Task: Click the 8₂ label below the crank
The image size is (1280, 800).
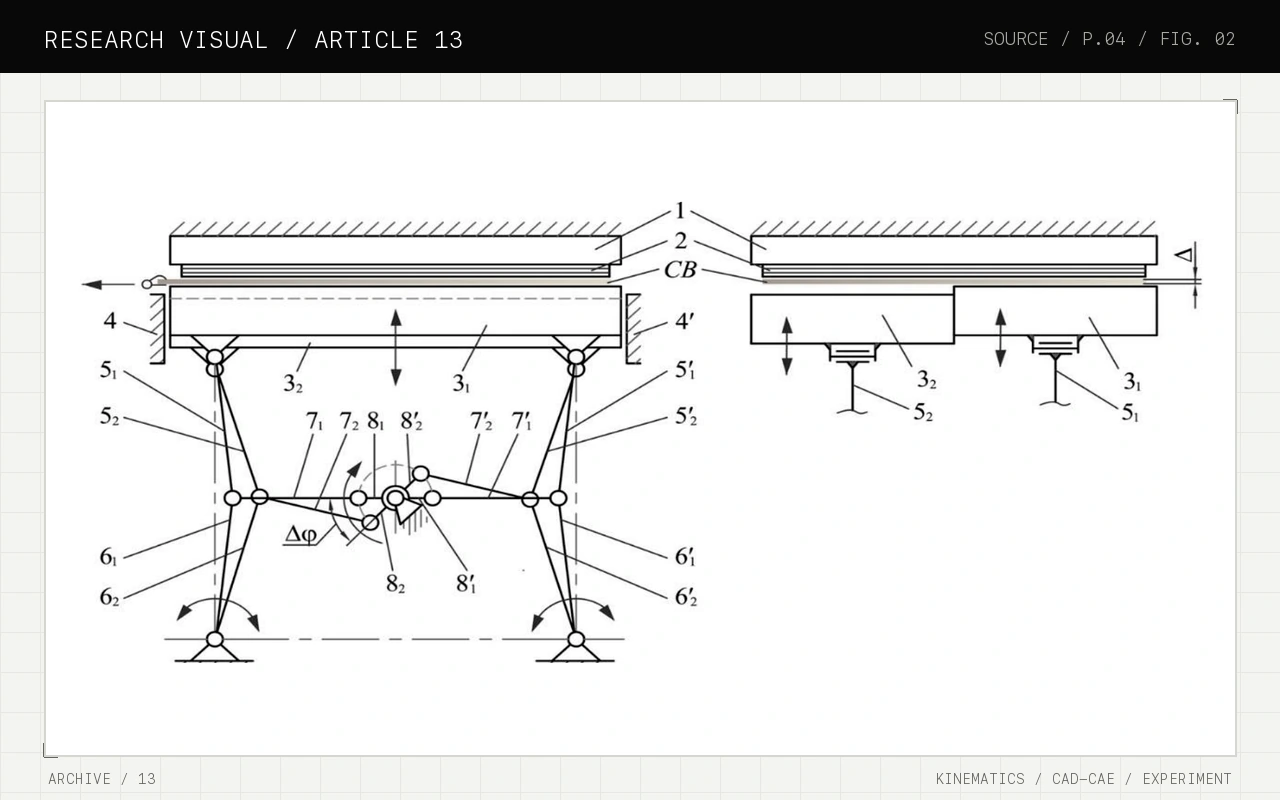Action: click(x=396, y=584)
